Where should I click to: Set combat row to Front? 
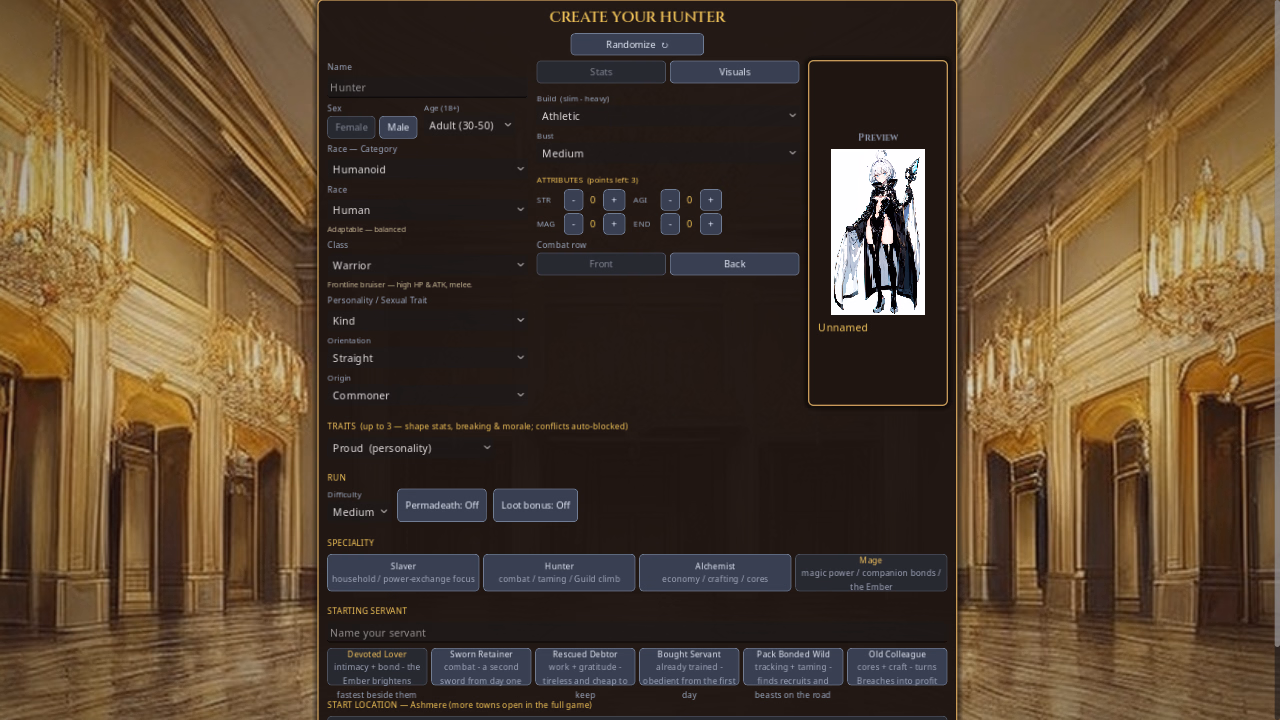tap(601, 264)
